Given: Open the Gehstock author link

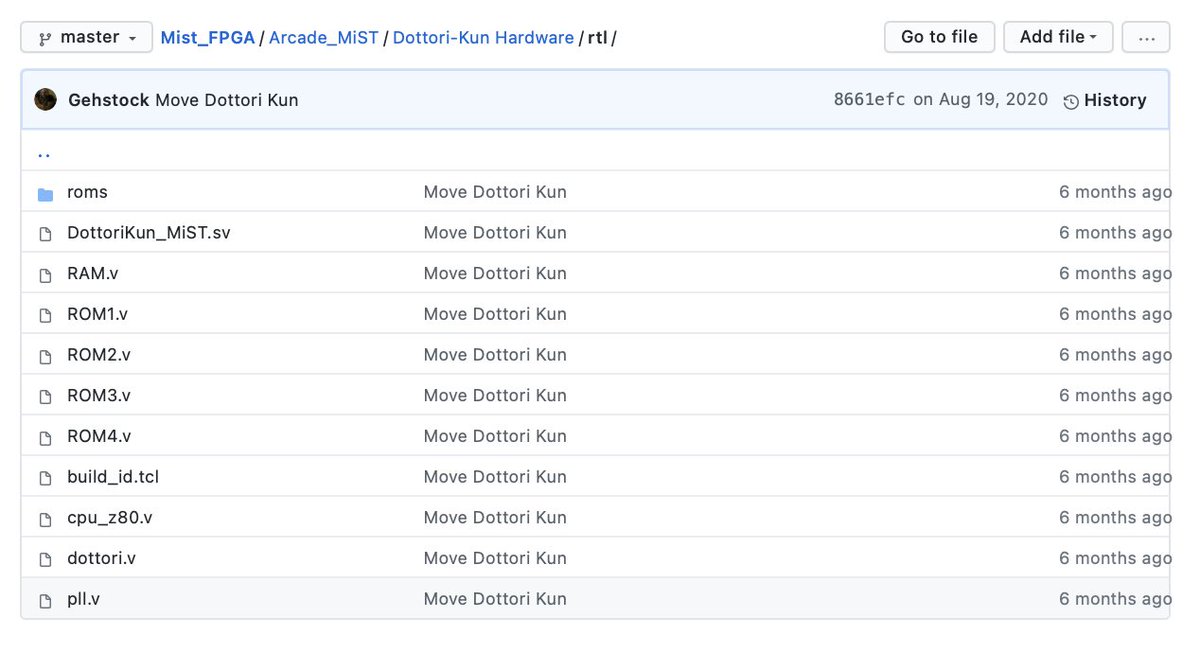Looking at the screenshot, I should [x=108, y=100].
